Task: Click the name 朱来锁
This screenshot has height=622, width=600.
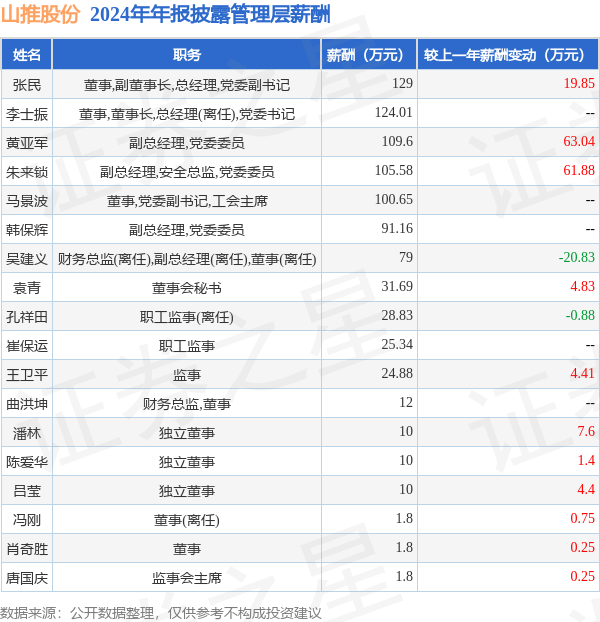Action: point(27,172)
